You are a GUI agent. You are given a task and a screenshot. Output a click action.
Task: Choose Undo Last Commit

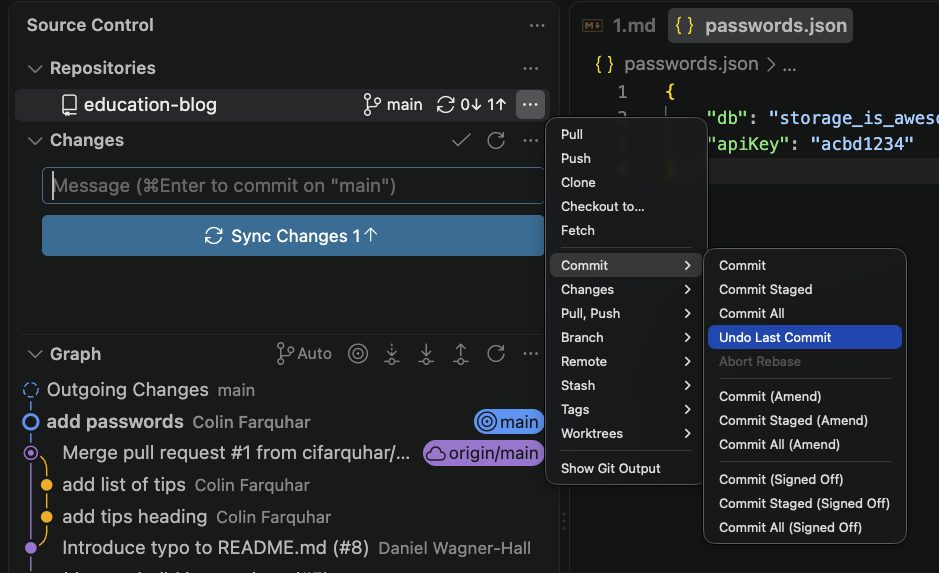(804, 337)
